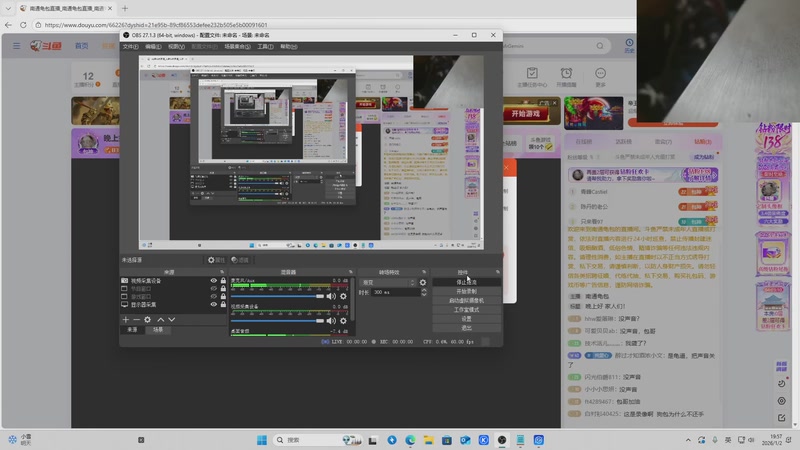Remove selected source with the minus icon
Image resolution: width=800 pixels, height=450 pixels.
pyautogui.click(x=136, y=319)
